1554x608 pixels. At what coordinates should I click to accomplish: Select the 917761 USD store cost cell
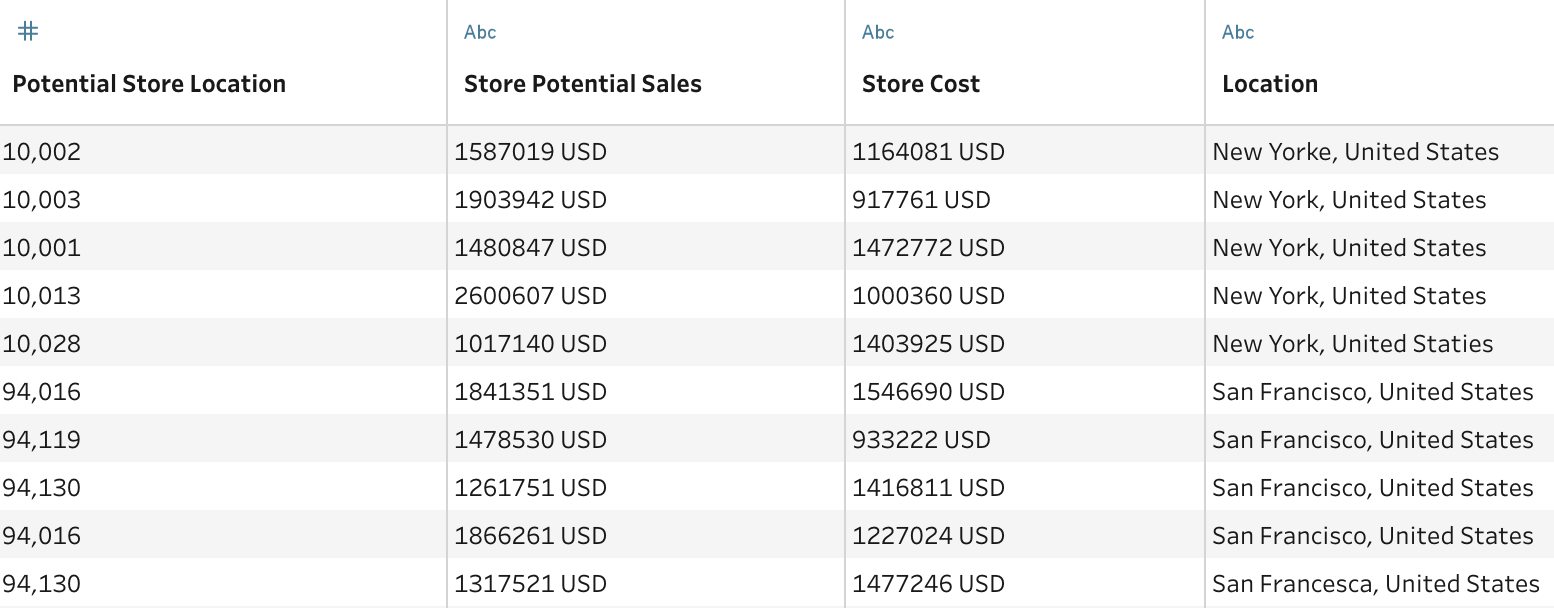pos(921,200)
